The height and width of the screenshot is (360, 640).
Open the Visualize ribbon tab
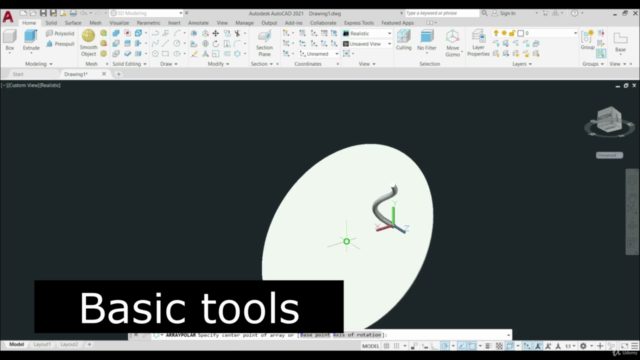coord(119,23)
